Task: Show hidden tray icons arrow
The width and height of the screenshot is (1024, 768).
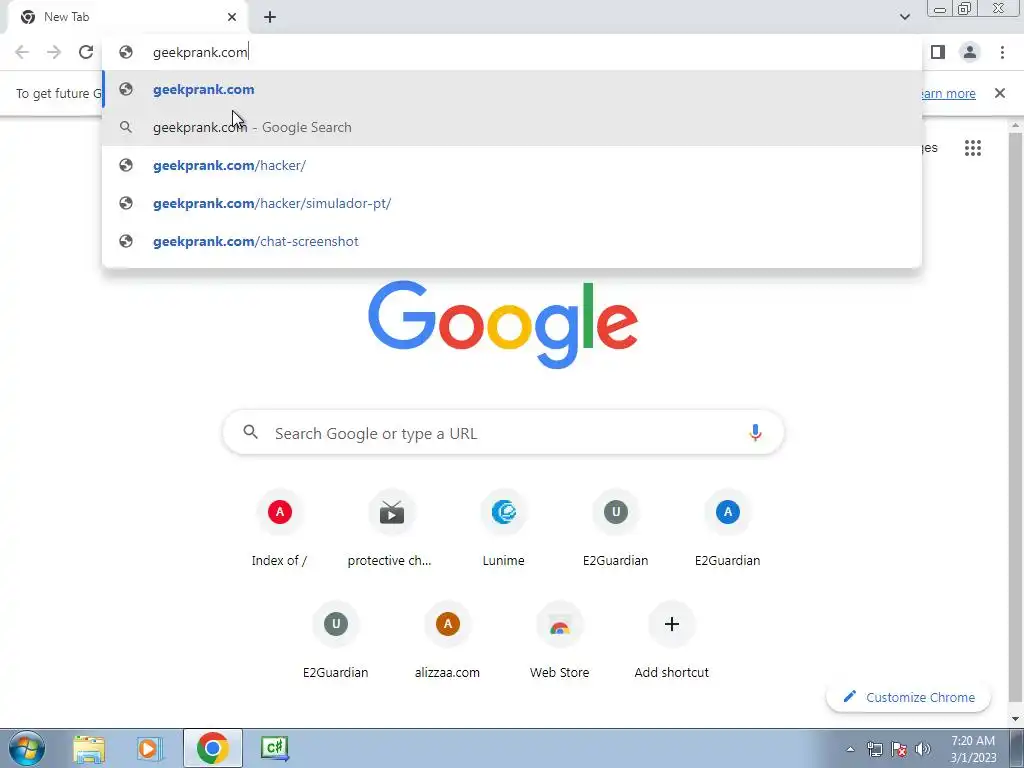Action: [850, 749]
